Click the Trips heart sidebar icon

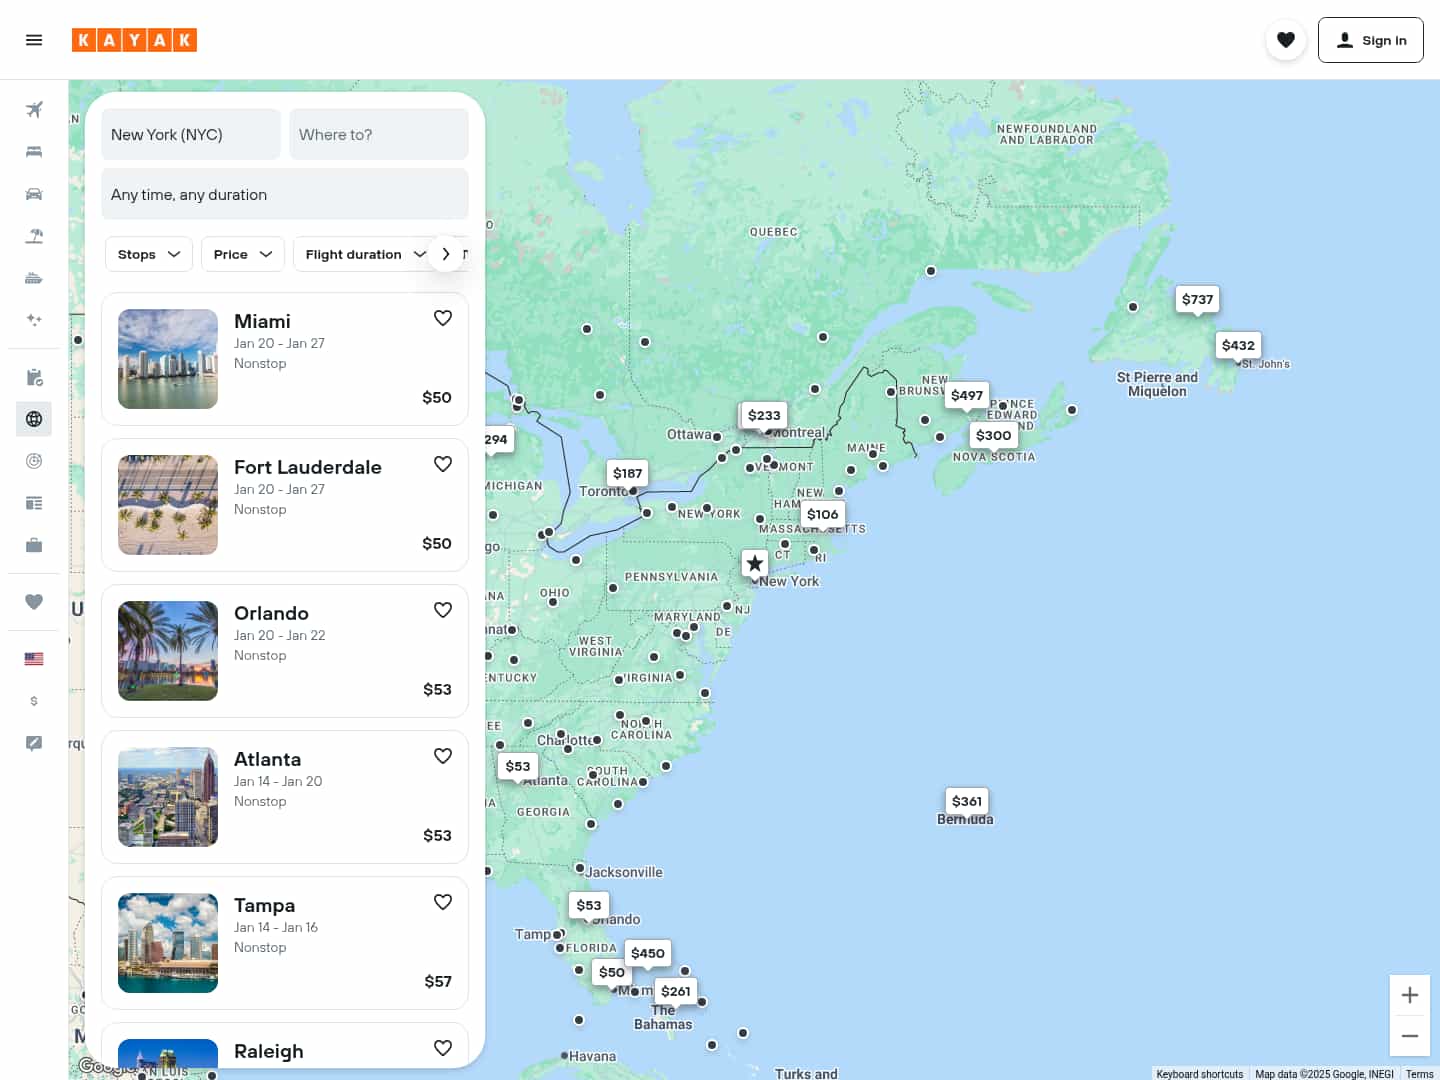(34, 602)
